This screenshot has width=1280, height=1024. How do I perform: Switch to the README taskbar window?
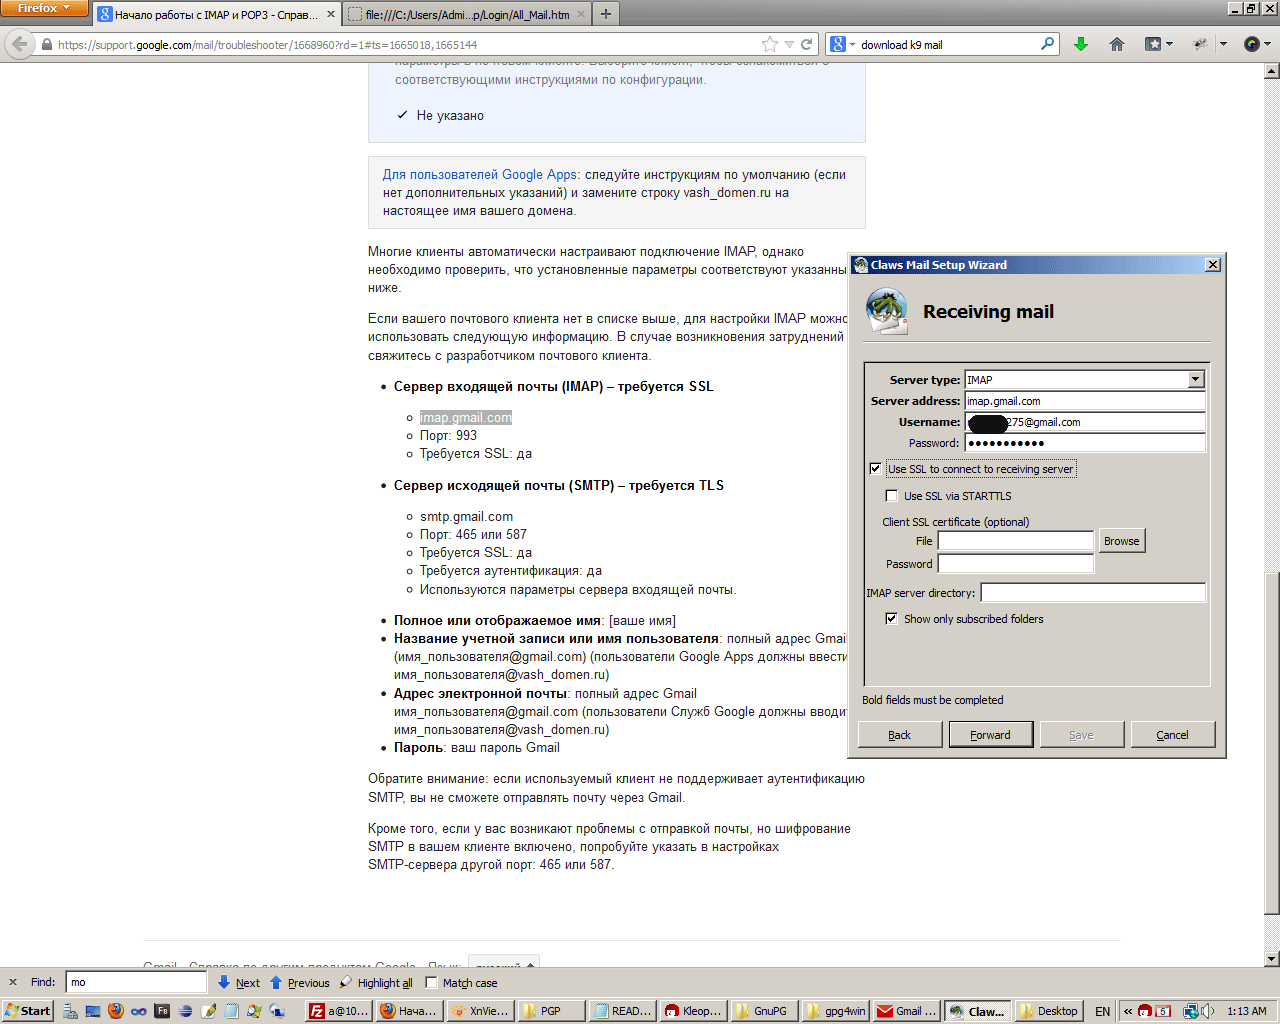click(x=623, y=1011)
